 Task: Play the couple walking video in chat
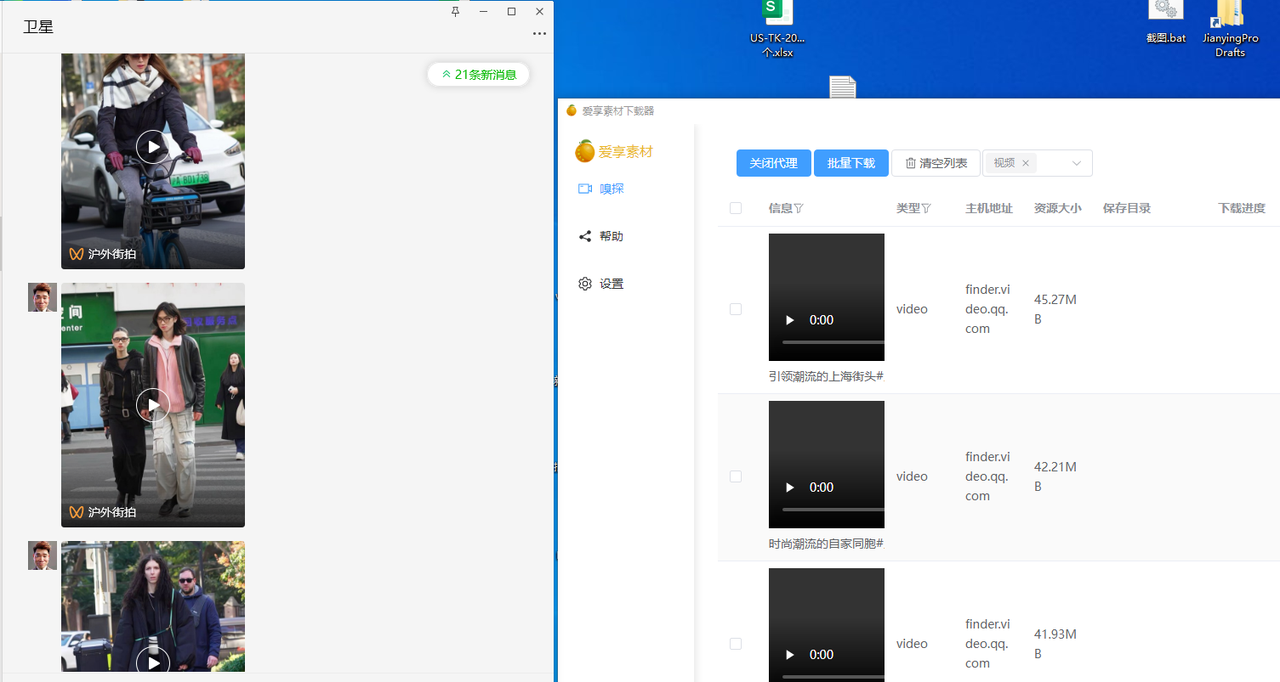(x=153, y=404)
